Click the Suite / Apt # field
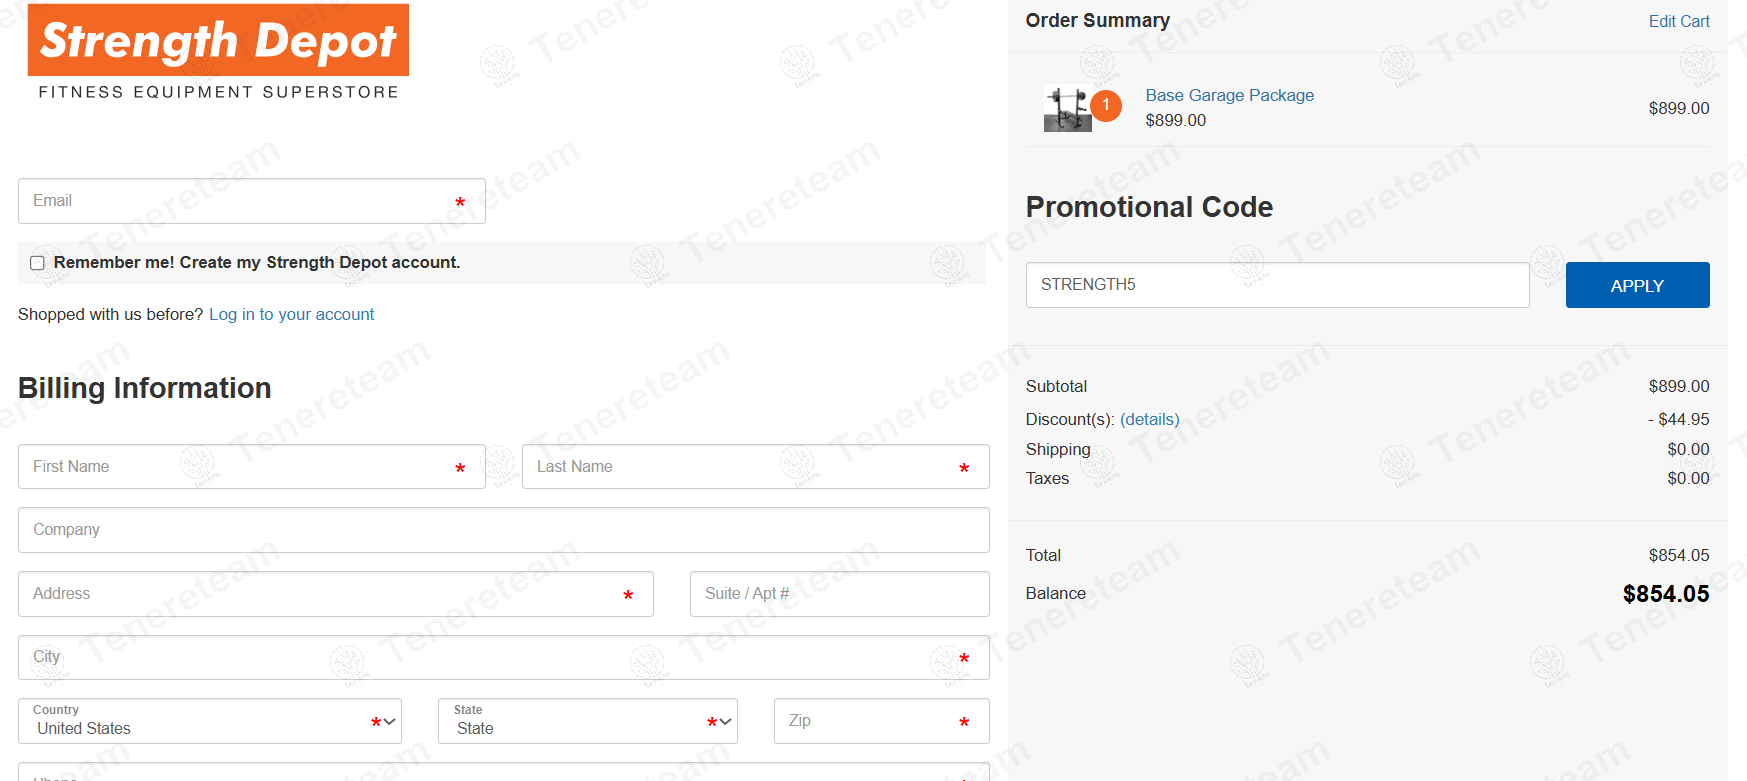This screenshot has height=781, width=1747. pos(839,594)
